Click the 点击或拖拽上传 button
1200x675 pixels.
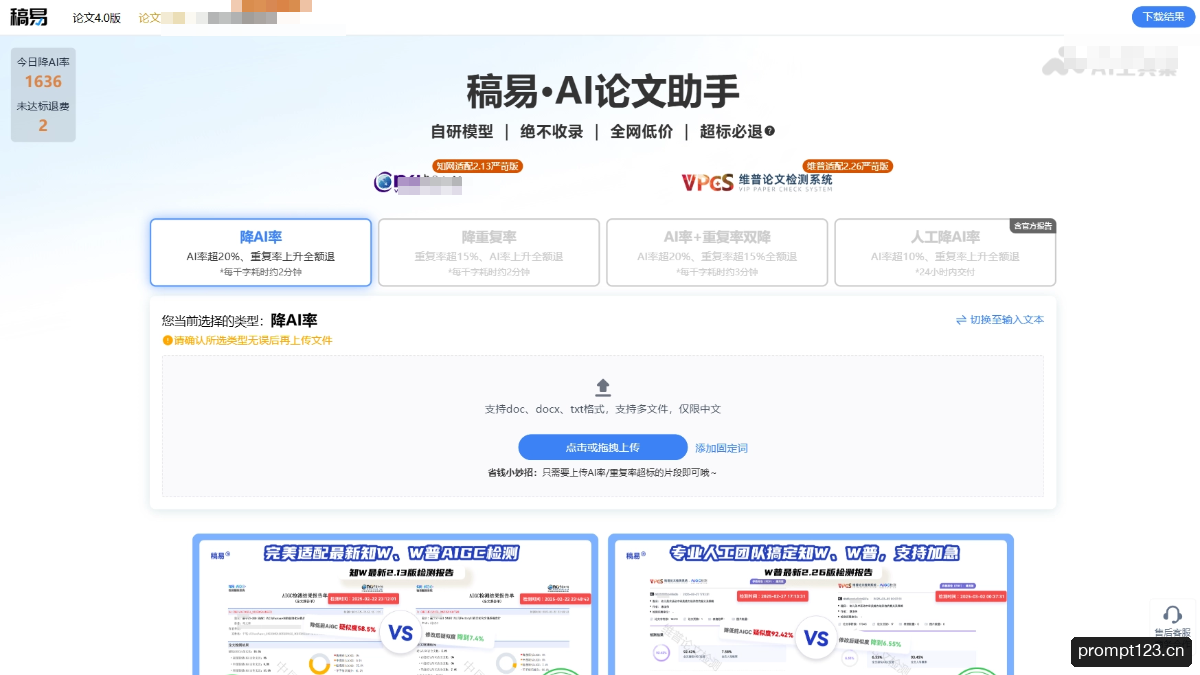(603, 447)
